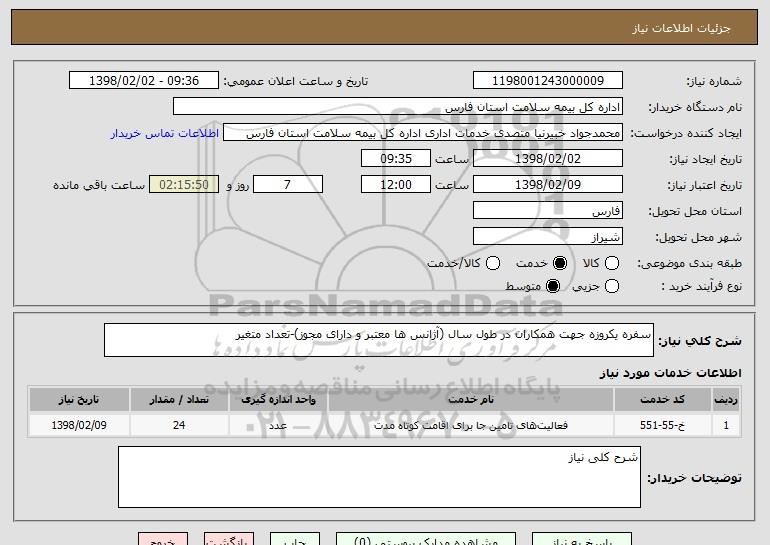Click the چاپ print button
The width and height of the screenshot is (770, 545).
pyautogui.click(x=295, y=539)
